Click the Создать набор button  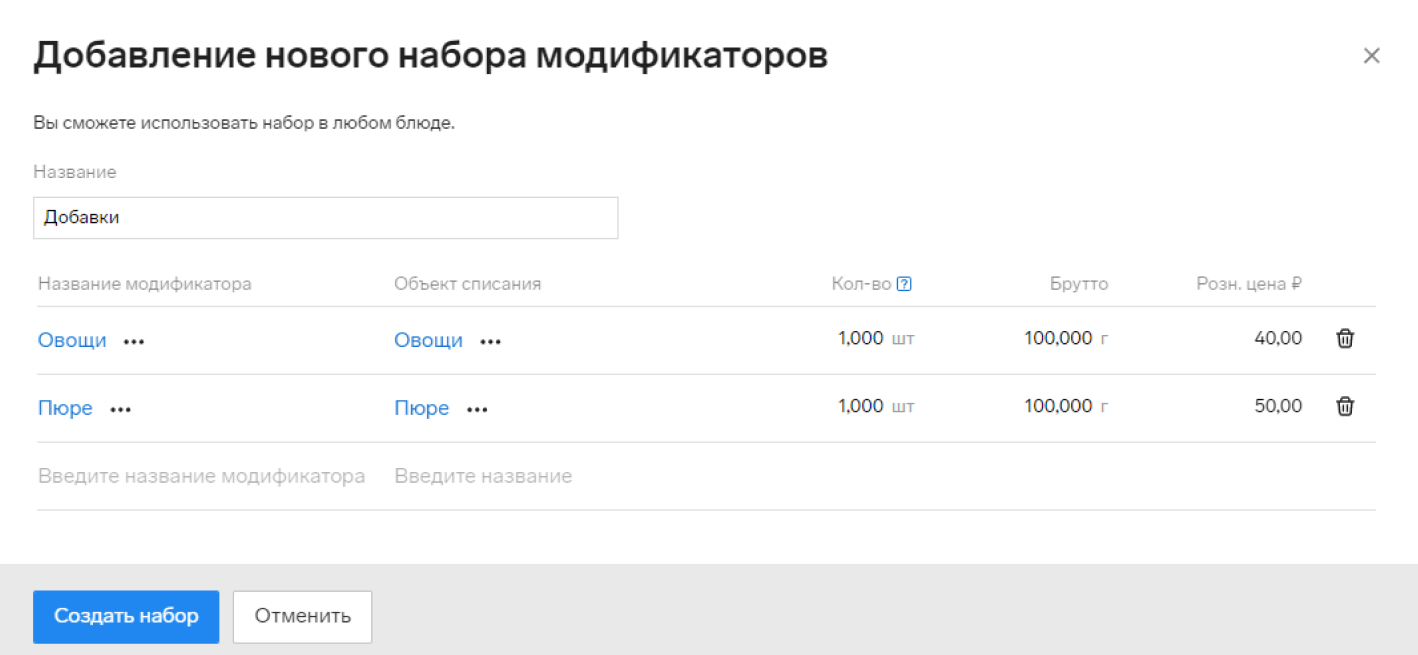pos(126,616)
